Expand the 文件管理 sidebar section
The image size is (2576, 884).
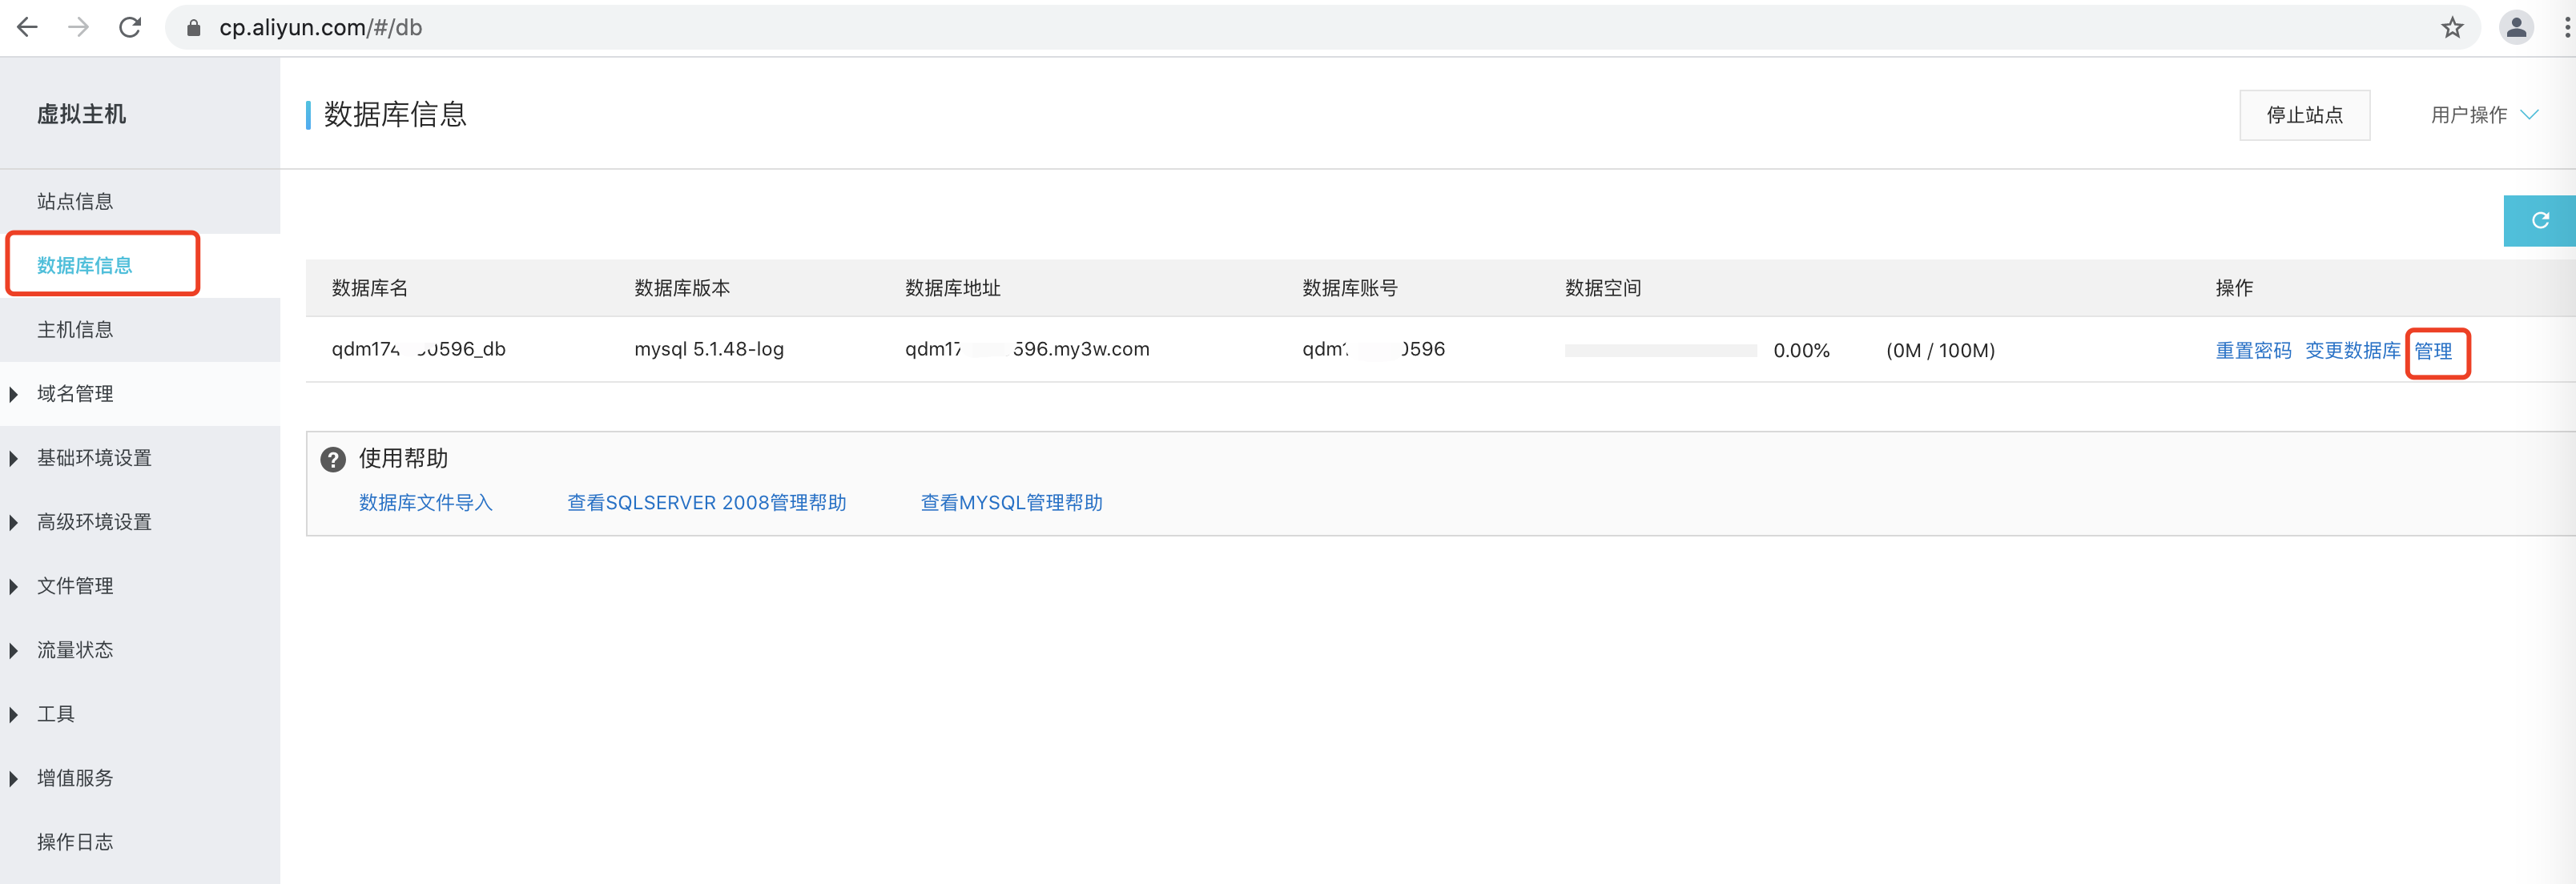[x=75, y=586]
